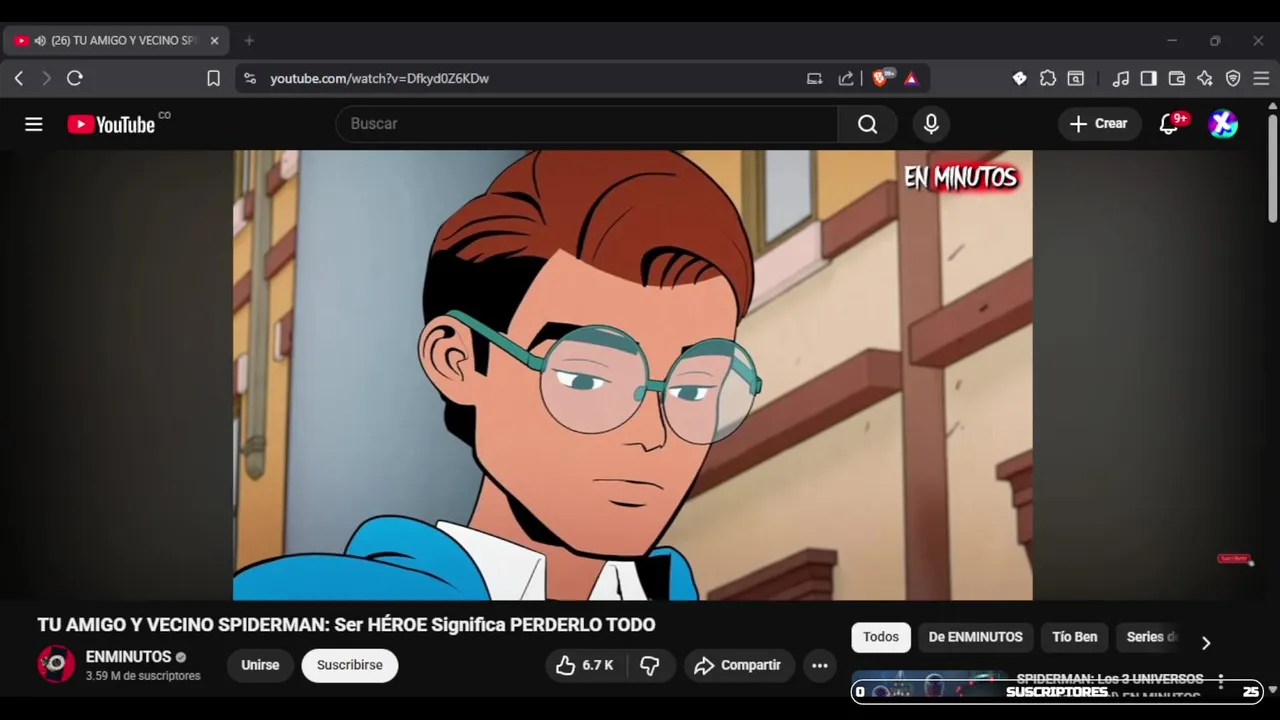The image size is (1280, 720).
Task: Open the Brave VPN shield icon
Action: [x=1233, y=78]
